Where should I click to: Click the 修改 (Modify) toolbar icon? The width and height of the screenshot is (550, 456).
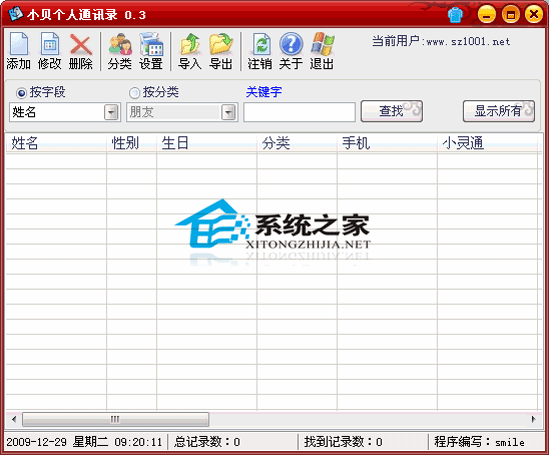[x=49, y=51]
